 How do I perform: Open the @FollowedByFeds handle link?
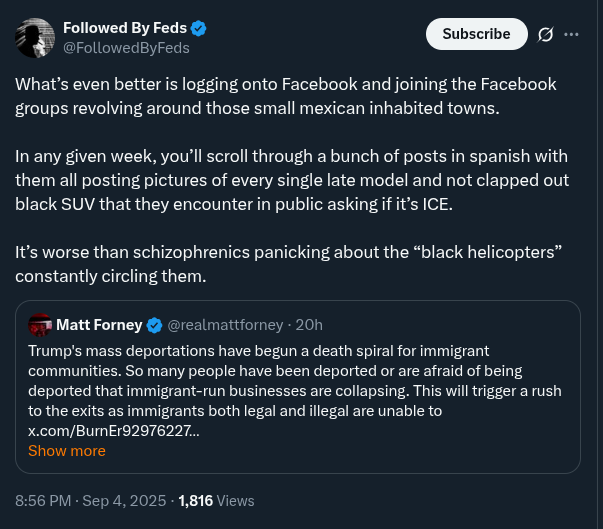[126, 47]
